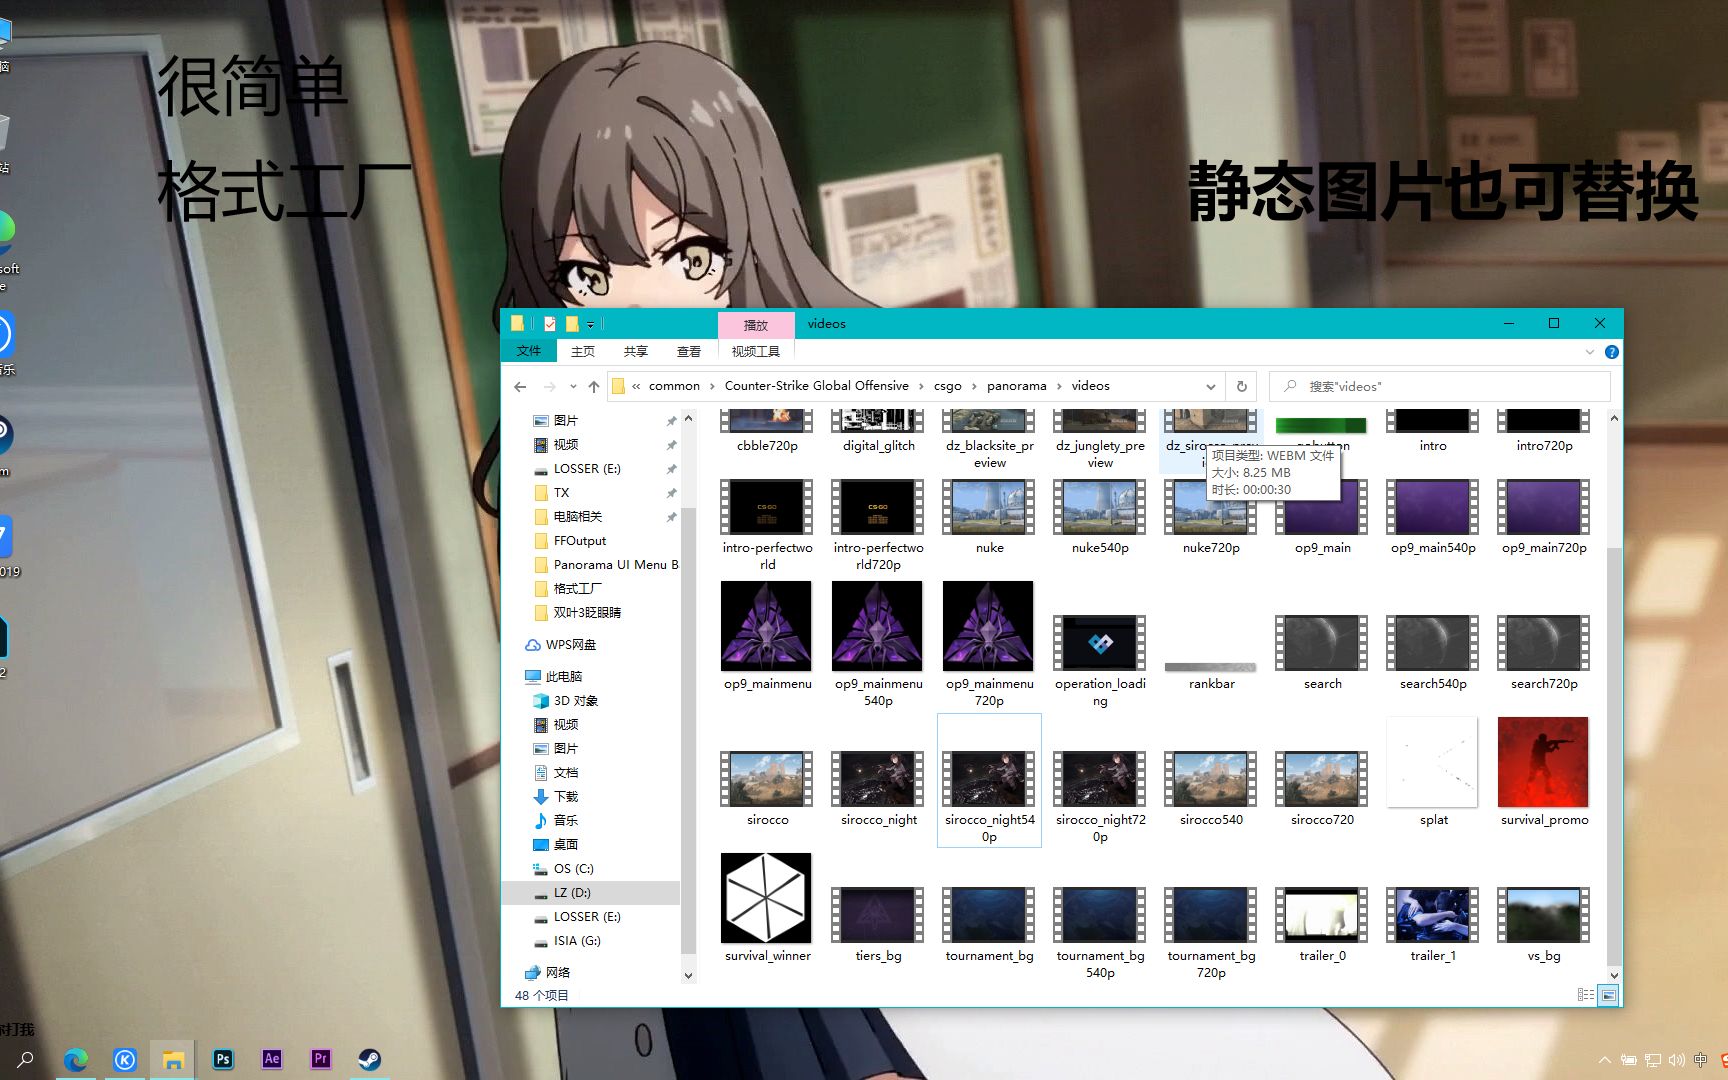Image resolution: width=1728 pixels, height=1080 pixels.
Task: Click navigation pane scroll up arrow
Action: pyautogui.click(x=688, y=418)
